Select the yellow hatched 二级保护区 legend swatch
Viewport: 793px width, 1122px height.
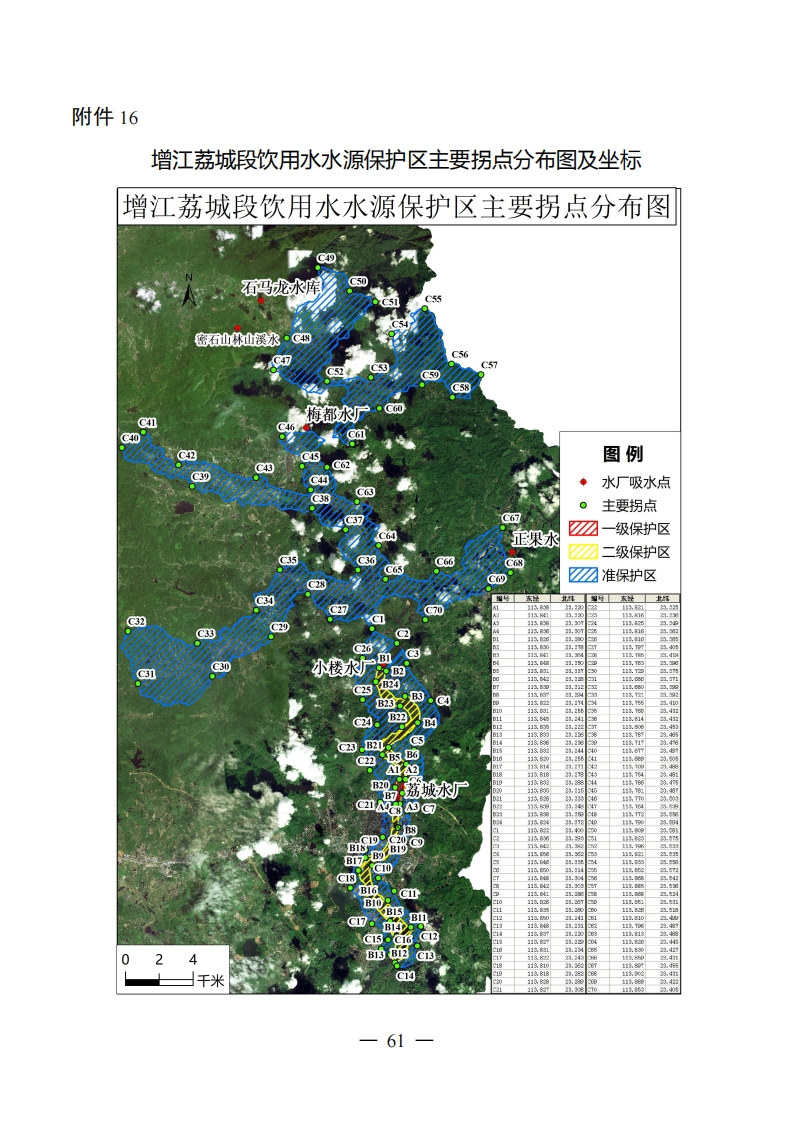click(x=583, y=552)
